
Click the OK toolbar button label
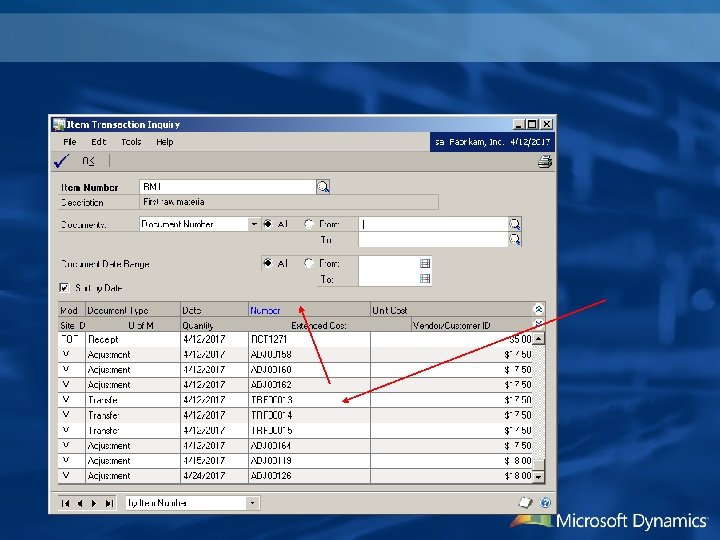[x=88, y=161]
